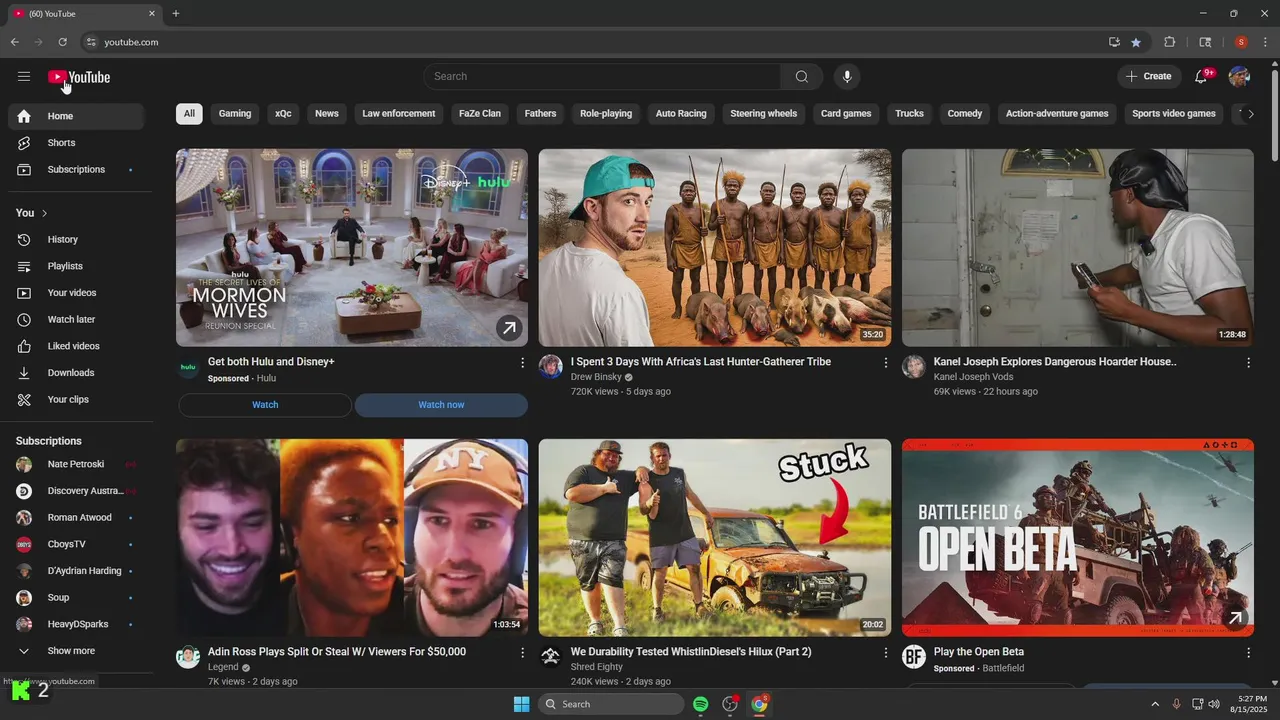Viewport: 1280px width, 720px height.
Task: Bookmark this page with star icon
Action: (x=1136, y=42)
